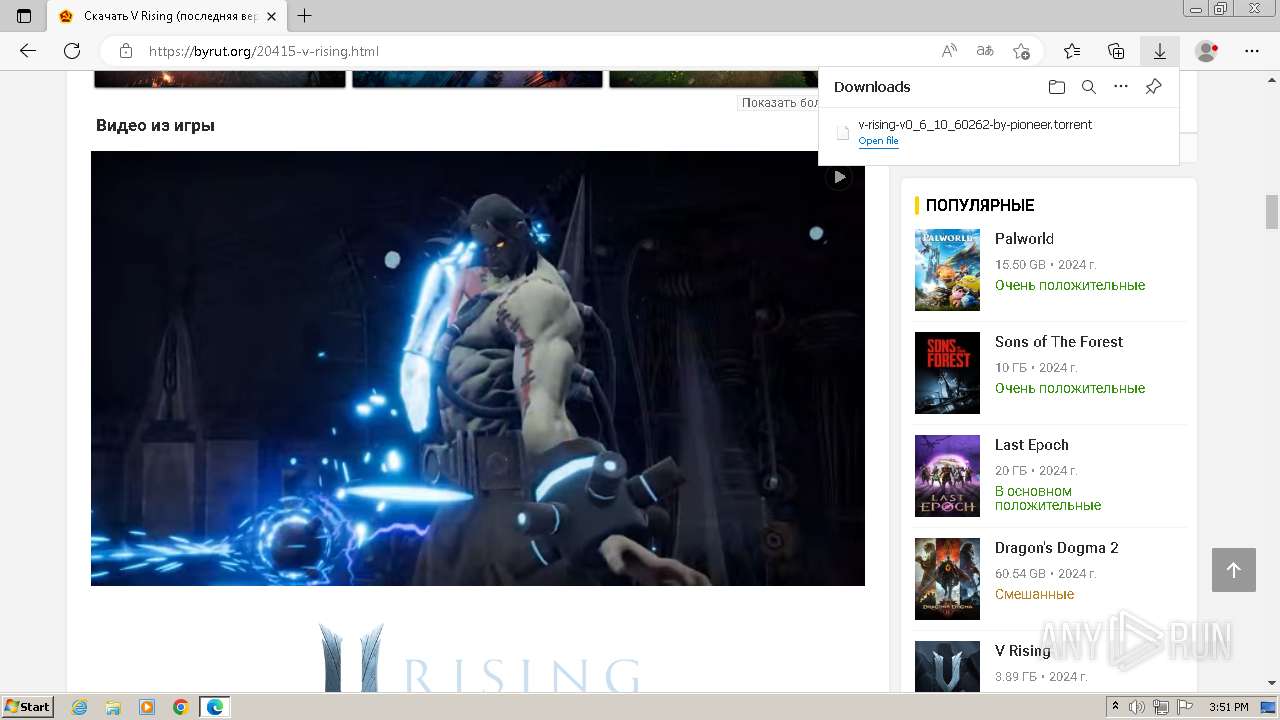Close the V Rising tab

tap(271, 16)
